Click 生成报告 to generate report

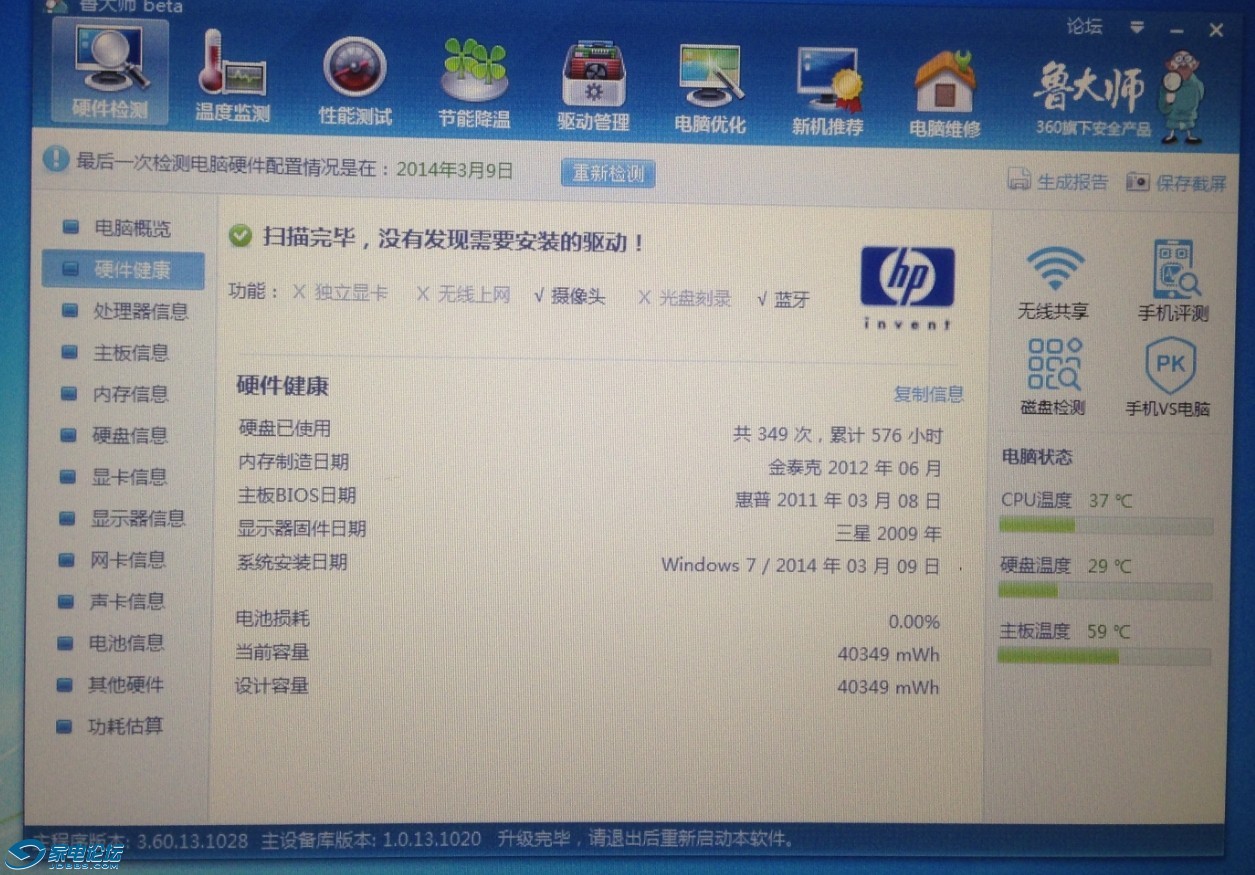point(1059,181)
